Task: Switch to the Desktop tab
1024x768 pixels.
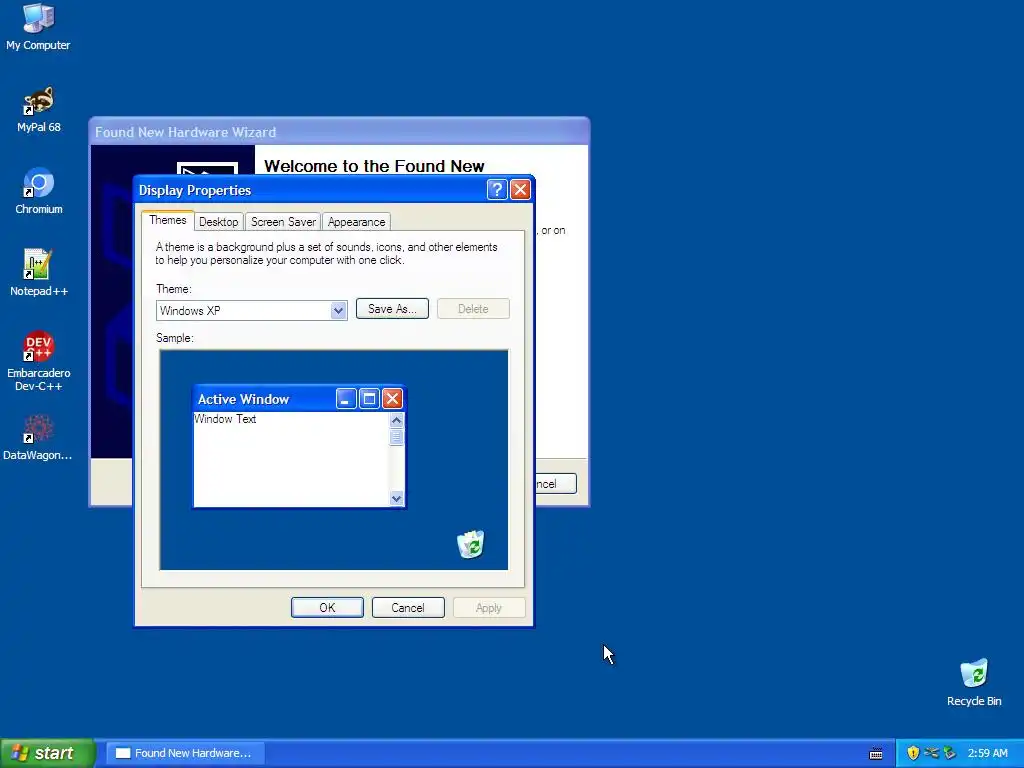Action: tap(219, 222)
